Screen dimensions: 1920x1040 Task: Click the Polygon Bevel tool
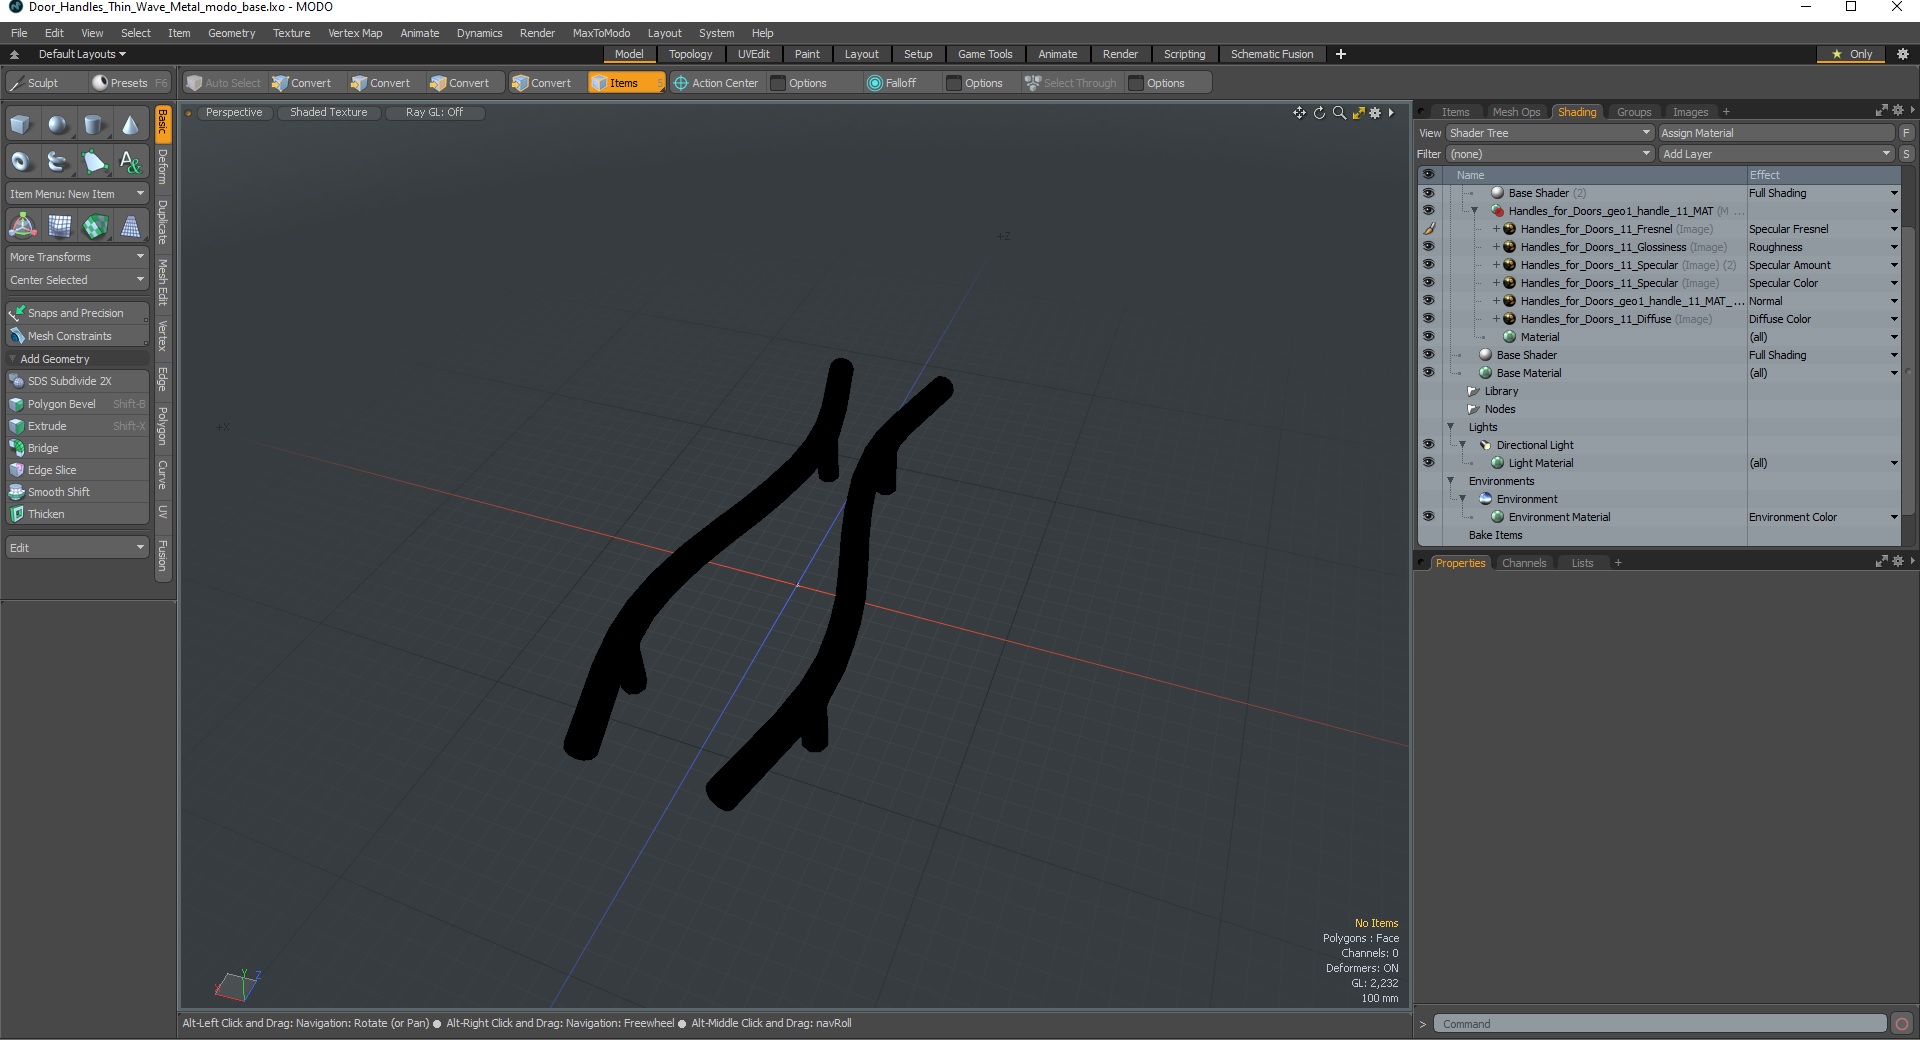coord(78,404)
